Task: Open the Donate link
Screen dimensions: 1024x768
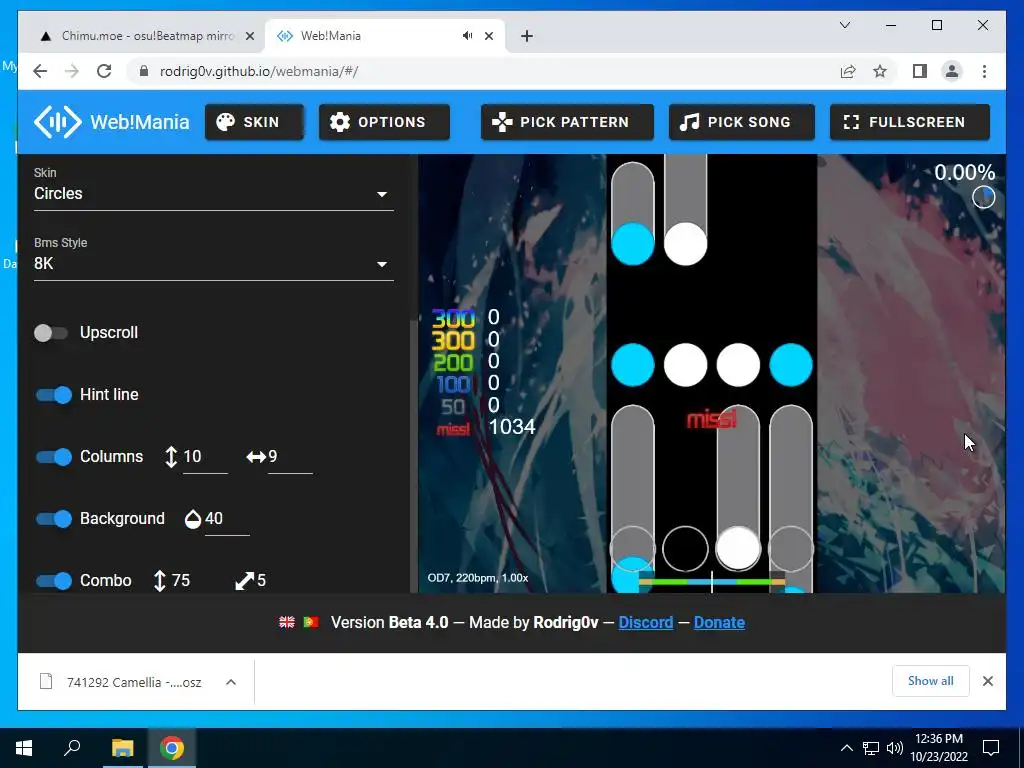Action: [719, 622]
